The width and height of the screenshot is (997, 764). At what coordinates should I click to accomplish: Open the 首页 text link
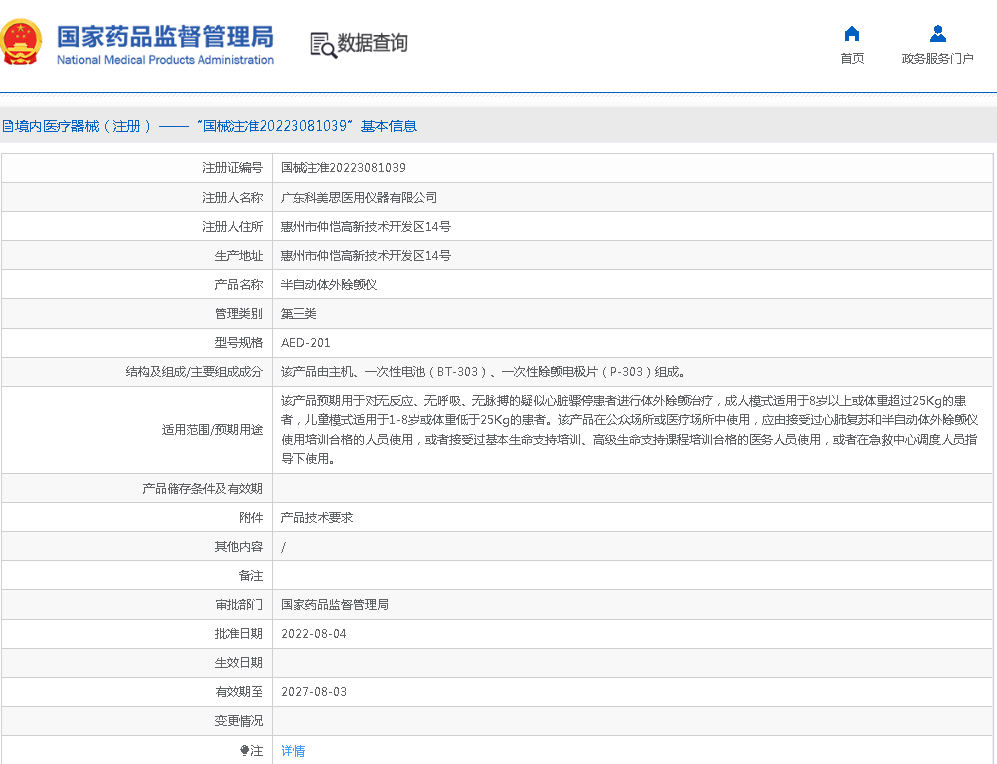852,59
